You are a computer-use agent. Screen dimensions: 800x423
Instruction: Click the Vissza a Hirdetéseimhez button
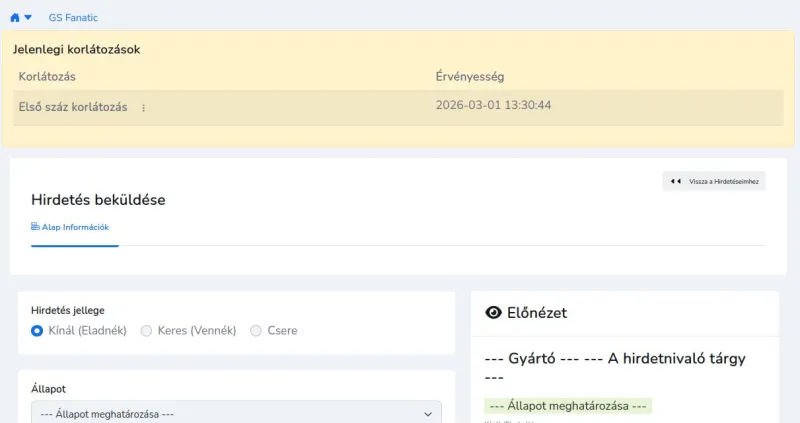[714, 181]
